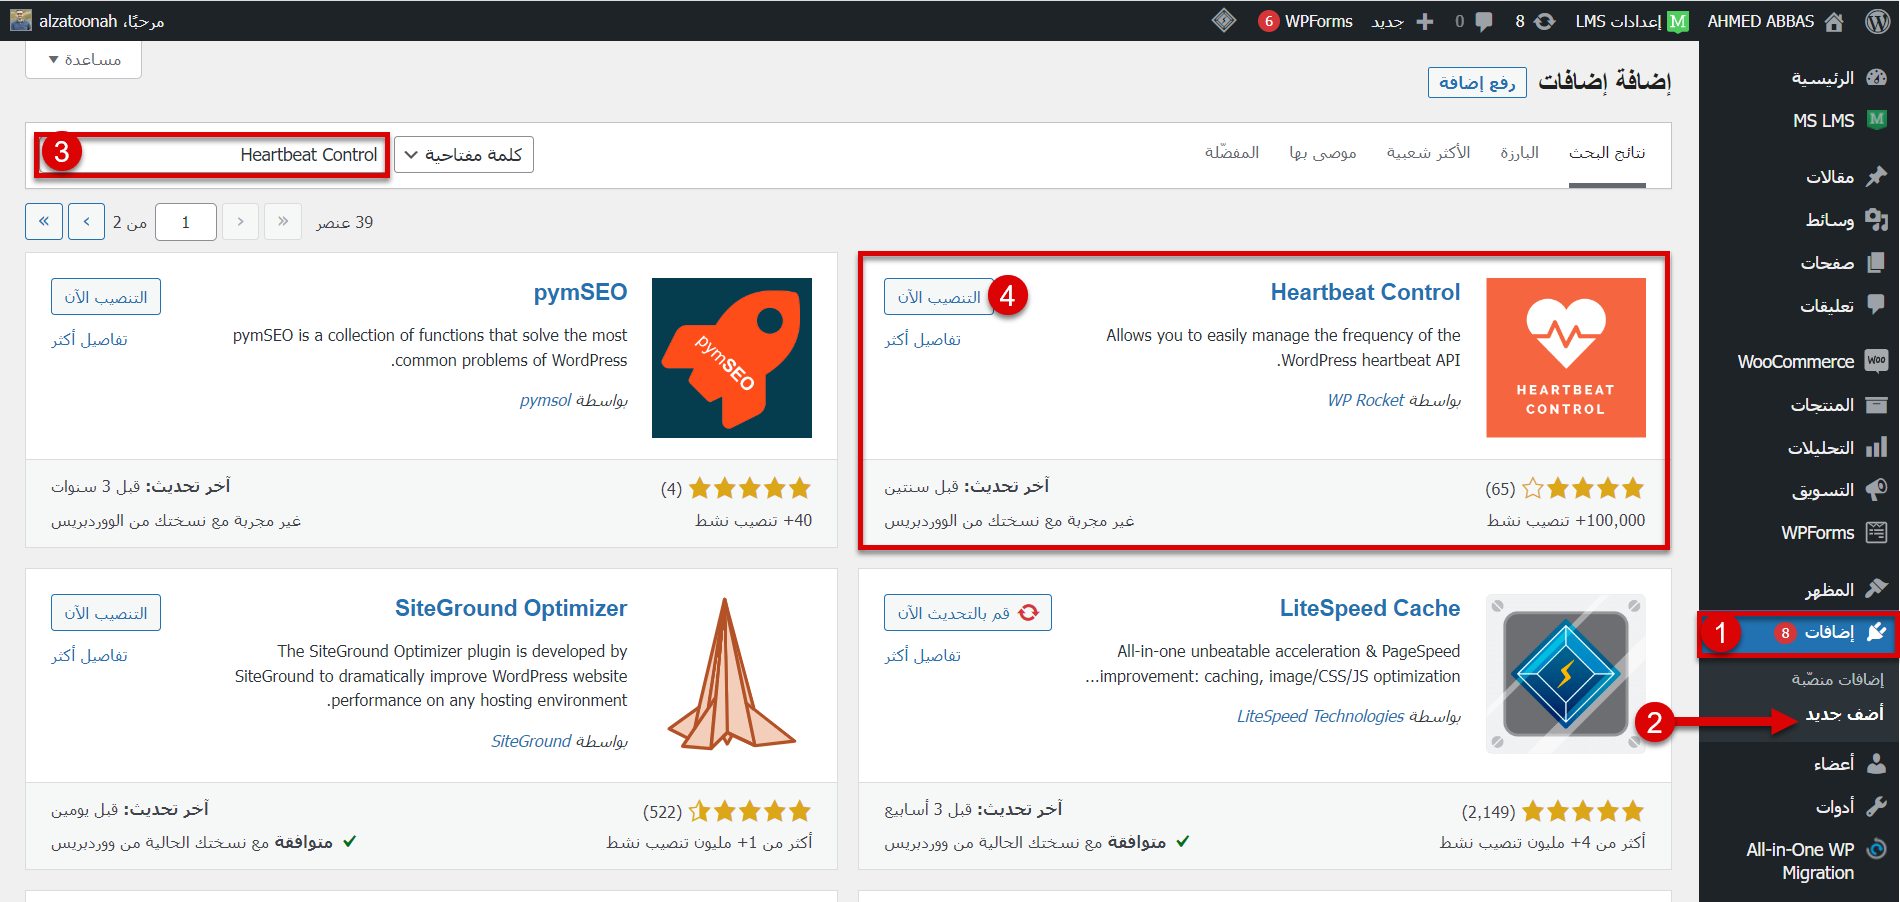Click the رفع إضافة upload plugin button
The image size is (1900, 902).
pyautogui.click(x=1477, y=82)
